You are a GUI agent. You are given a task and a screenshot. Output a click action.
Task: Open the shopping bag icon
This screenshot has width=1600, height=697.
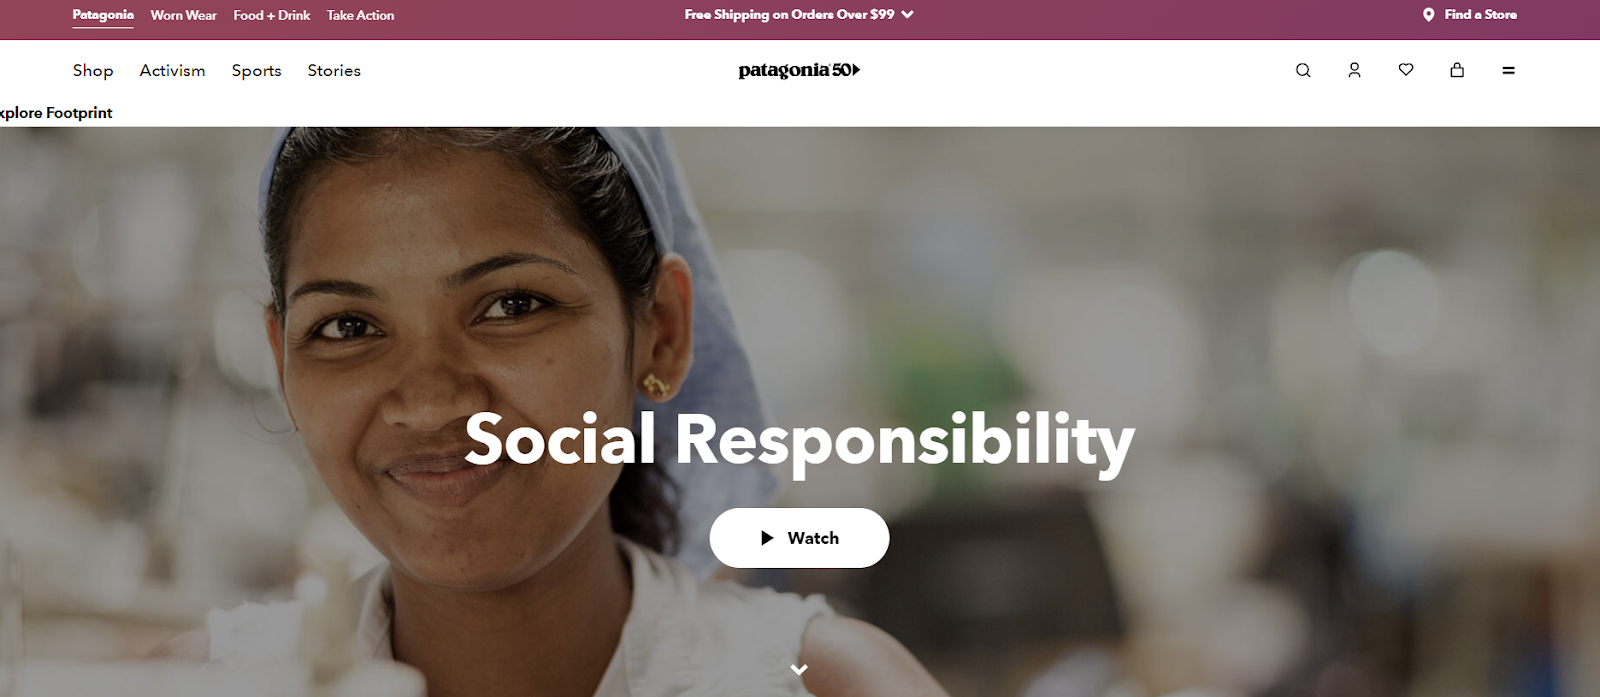point(1457,70)
